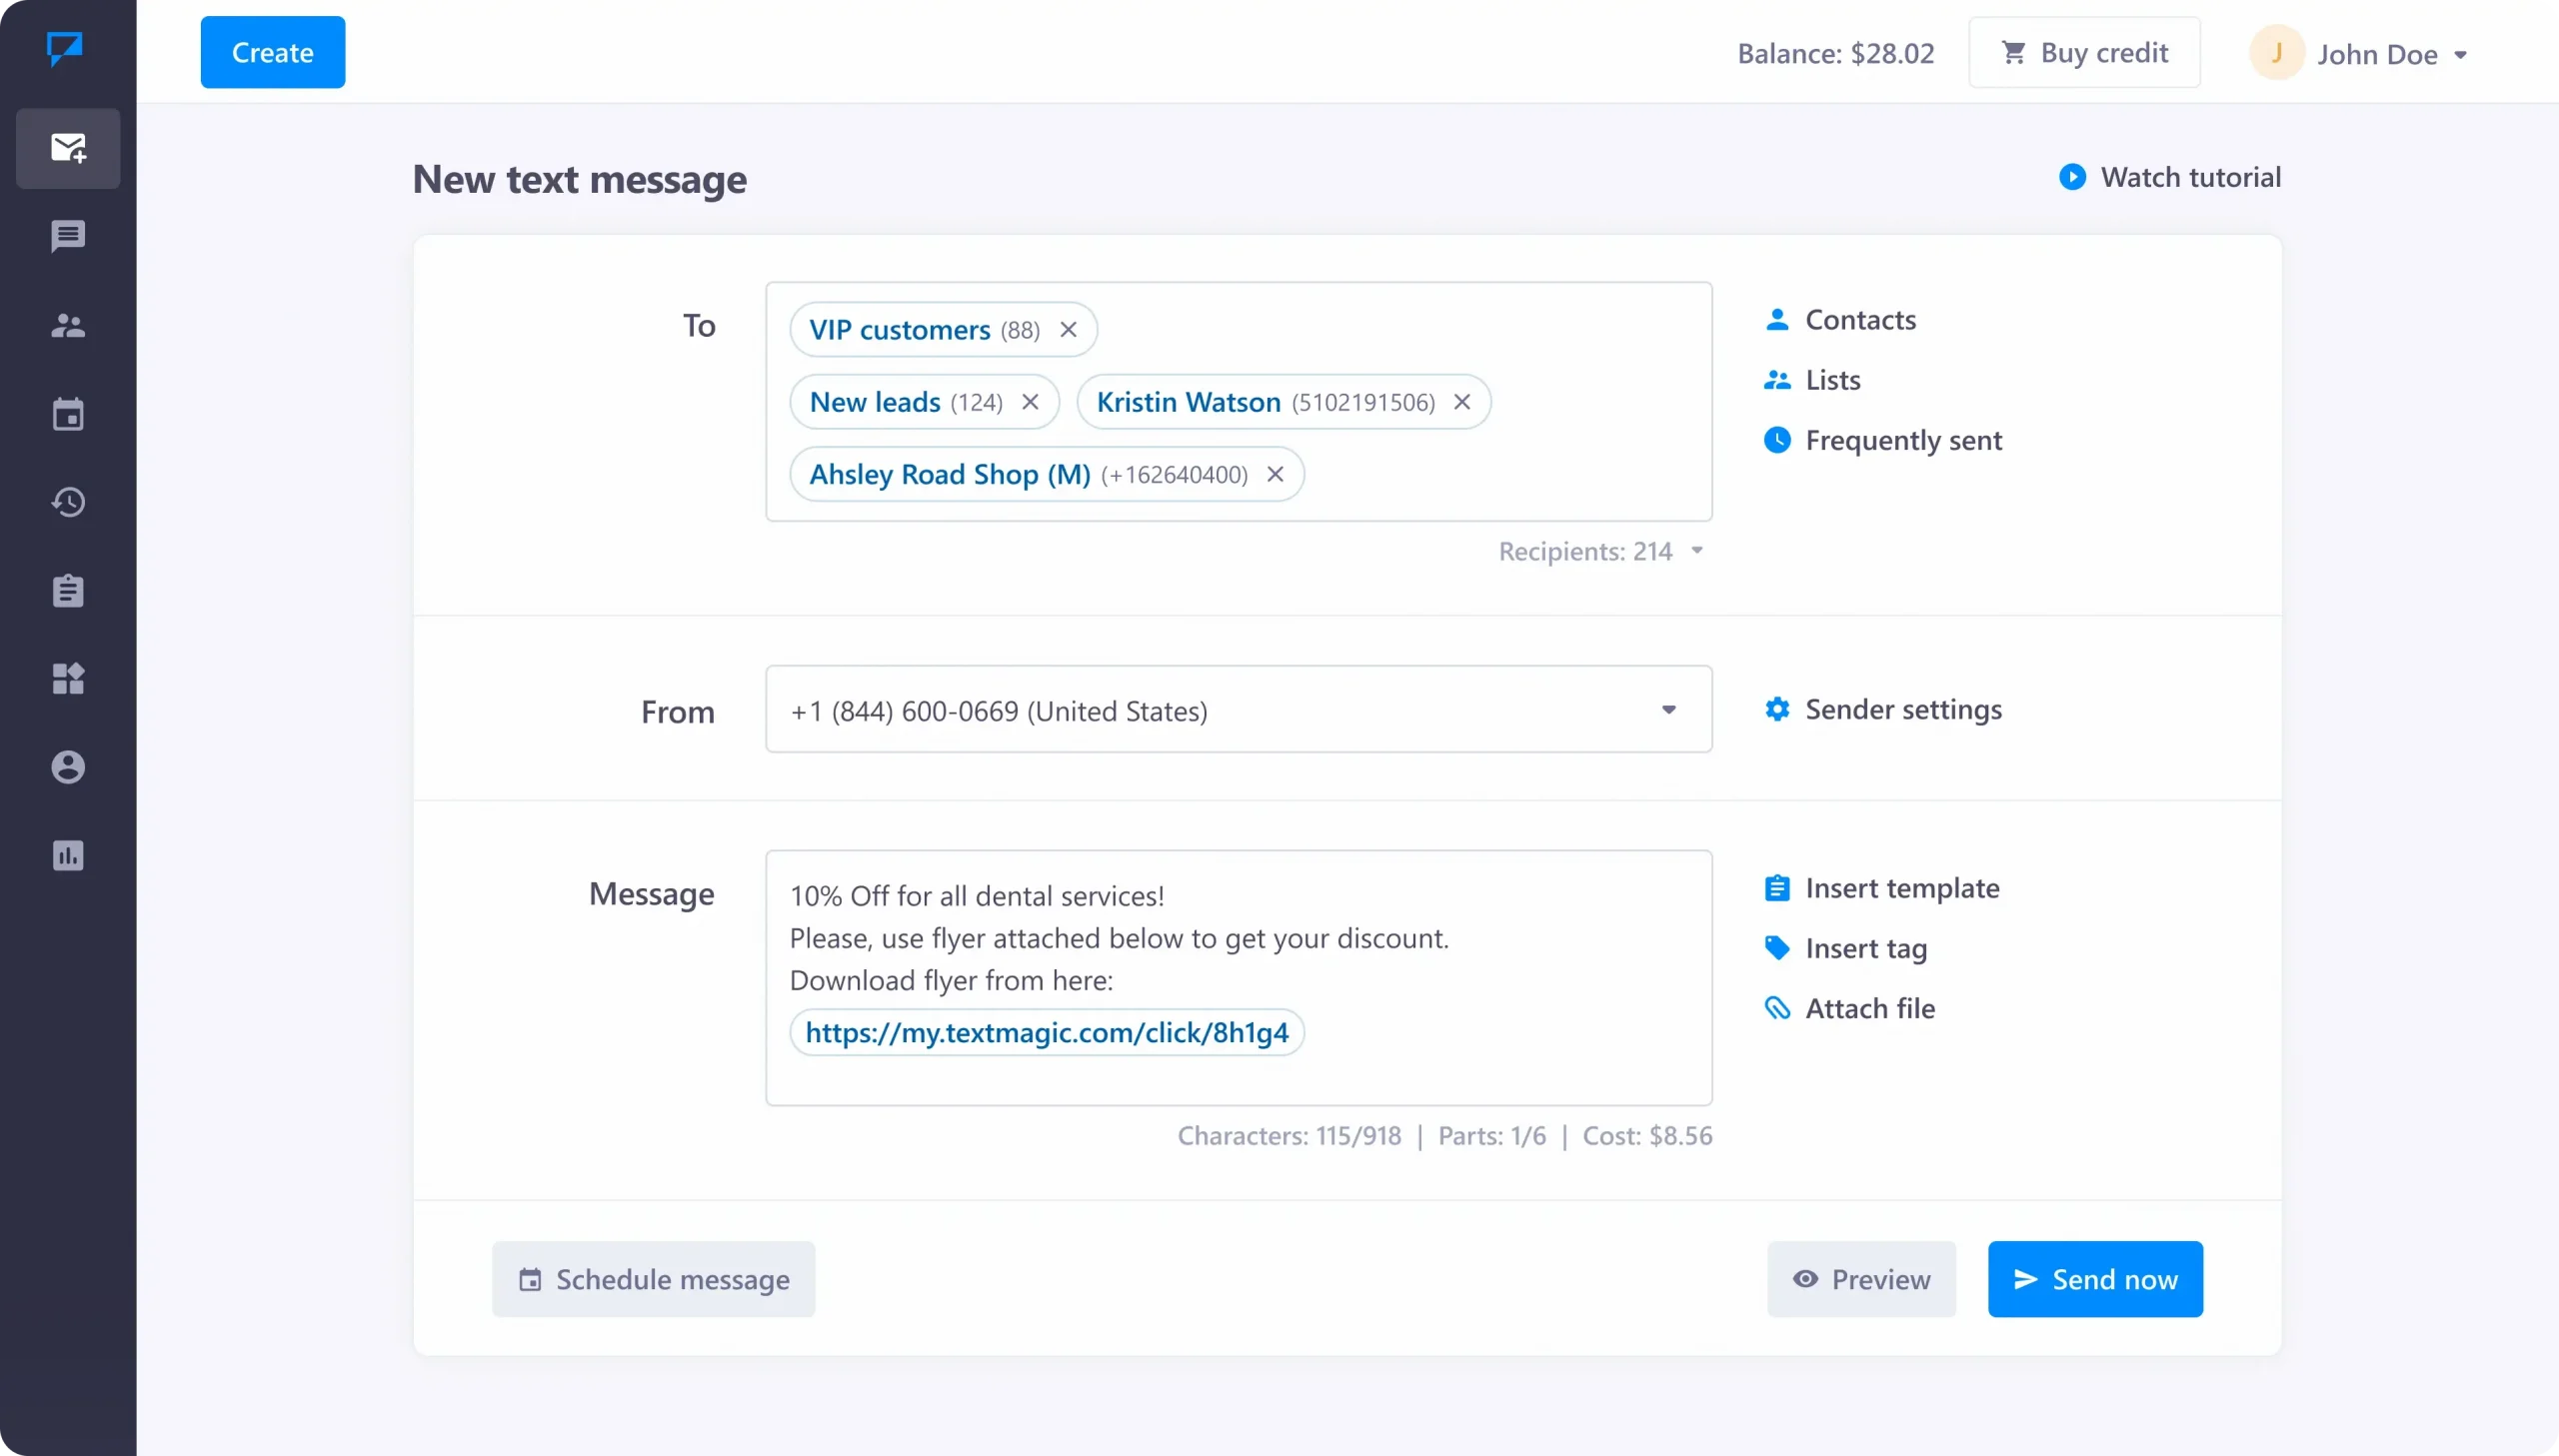Expand the Recipients: 214 dropdown

point(1697,551)
